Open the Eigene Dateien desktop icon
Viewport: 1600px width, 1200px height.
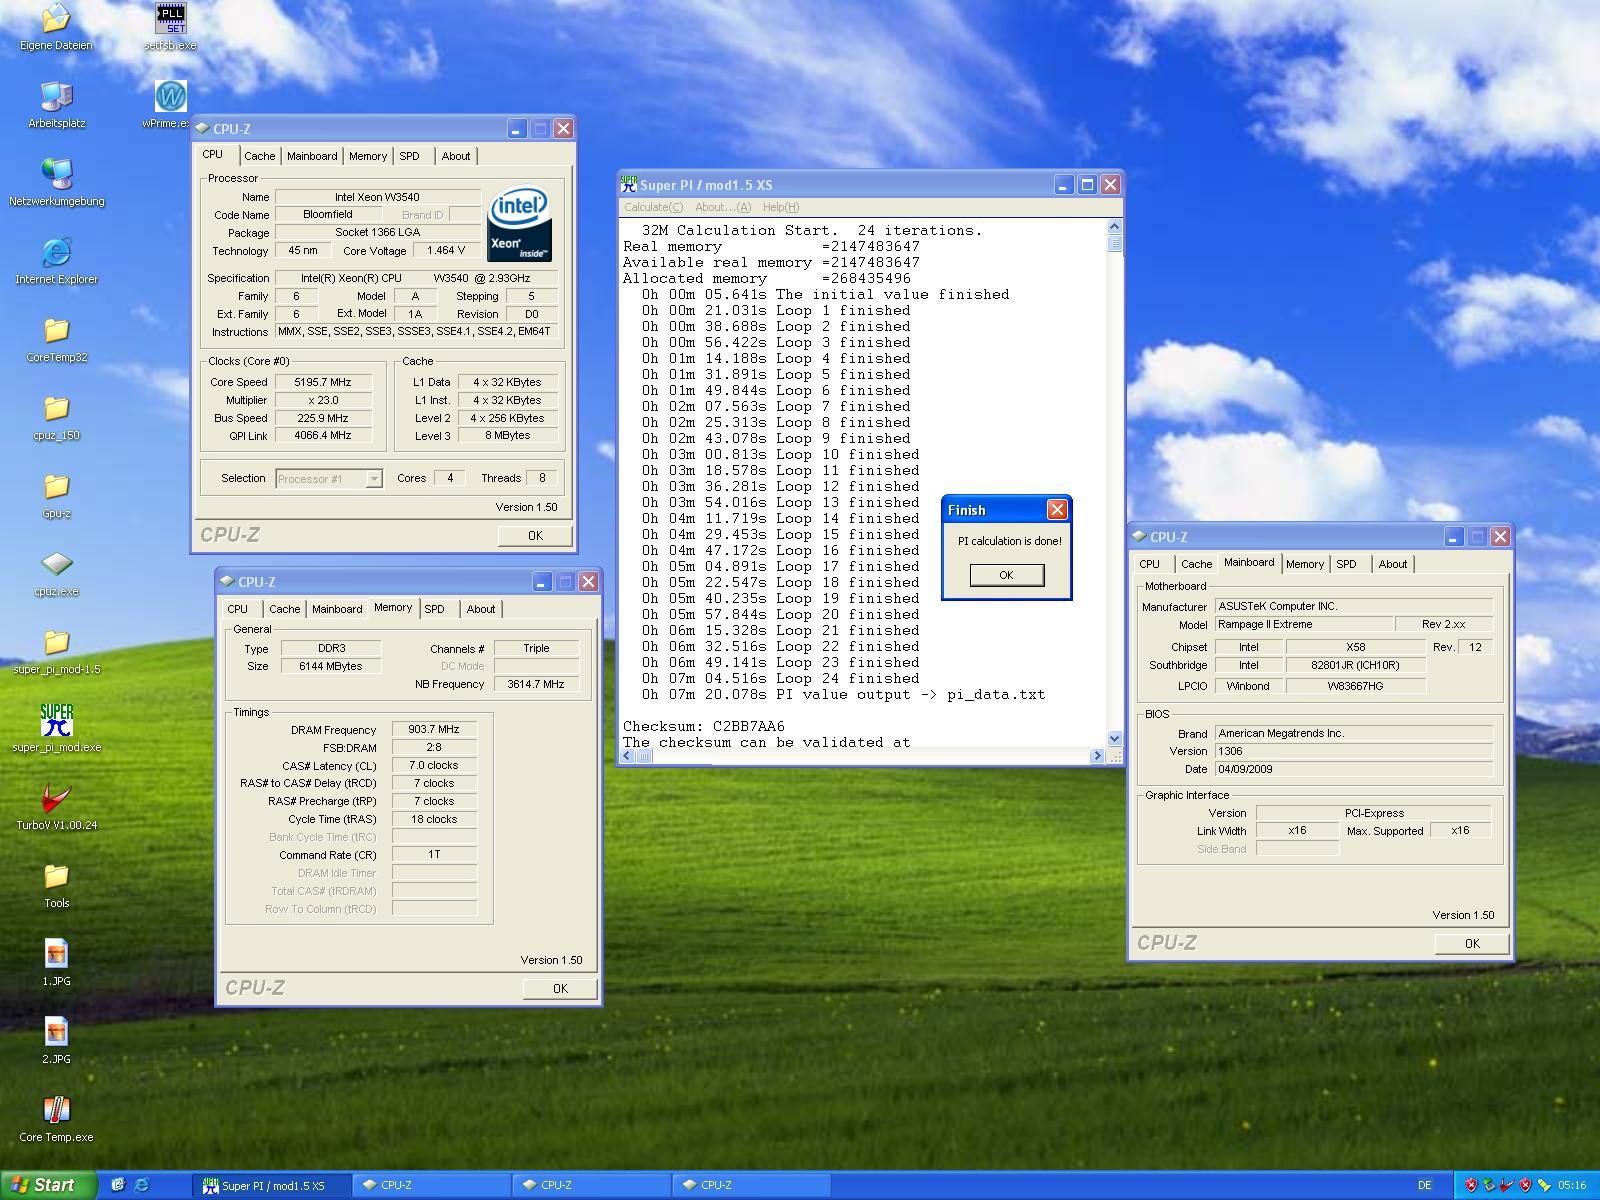56,26
